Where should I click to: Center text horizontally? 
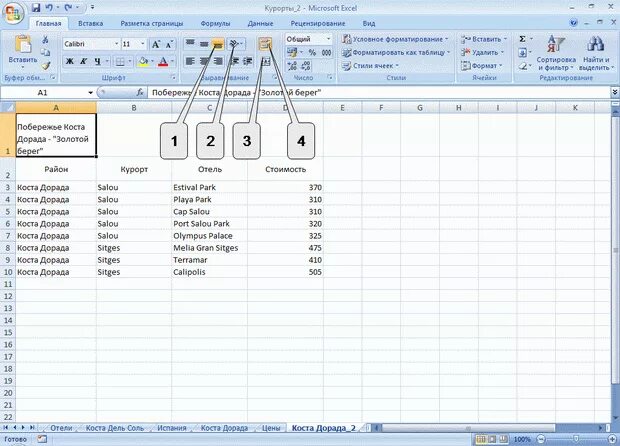pos(204,61)
